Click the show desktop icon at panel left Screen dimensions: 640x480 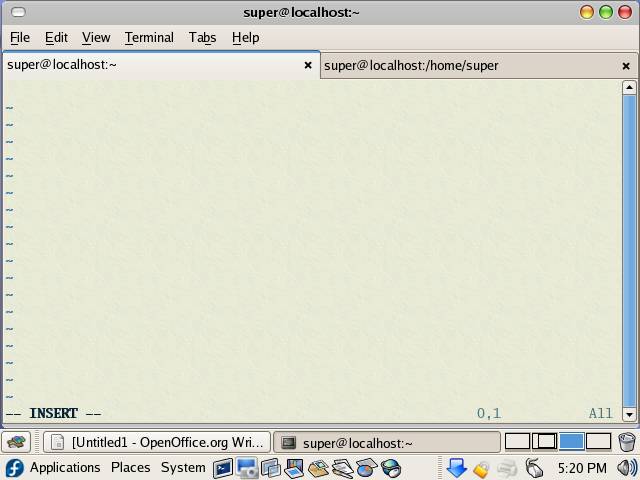point(16,442)
